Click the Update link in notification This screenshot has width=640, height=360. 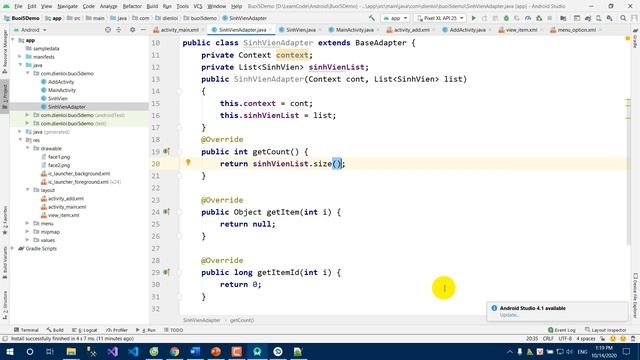(x=509, y=315)
